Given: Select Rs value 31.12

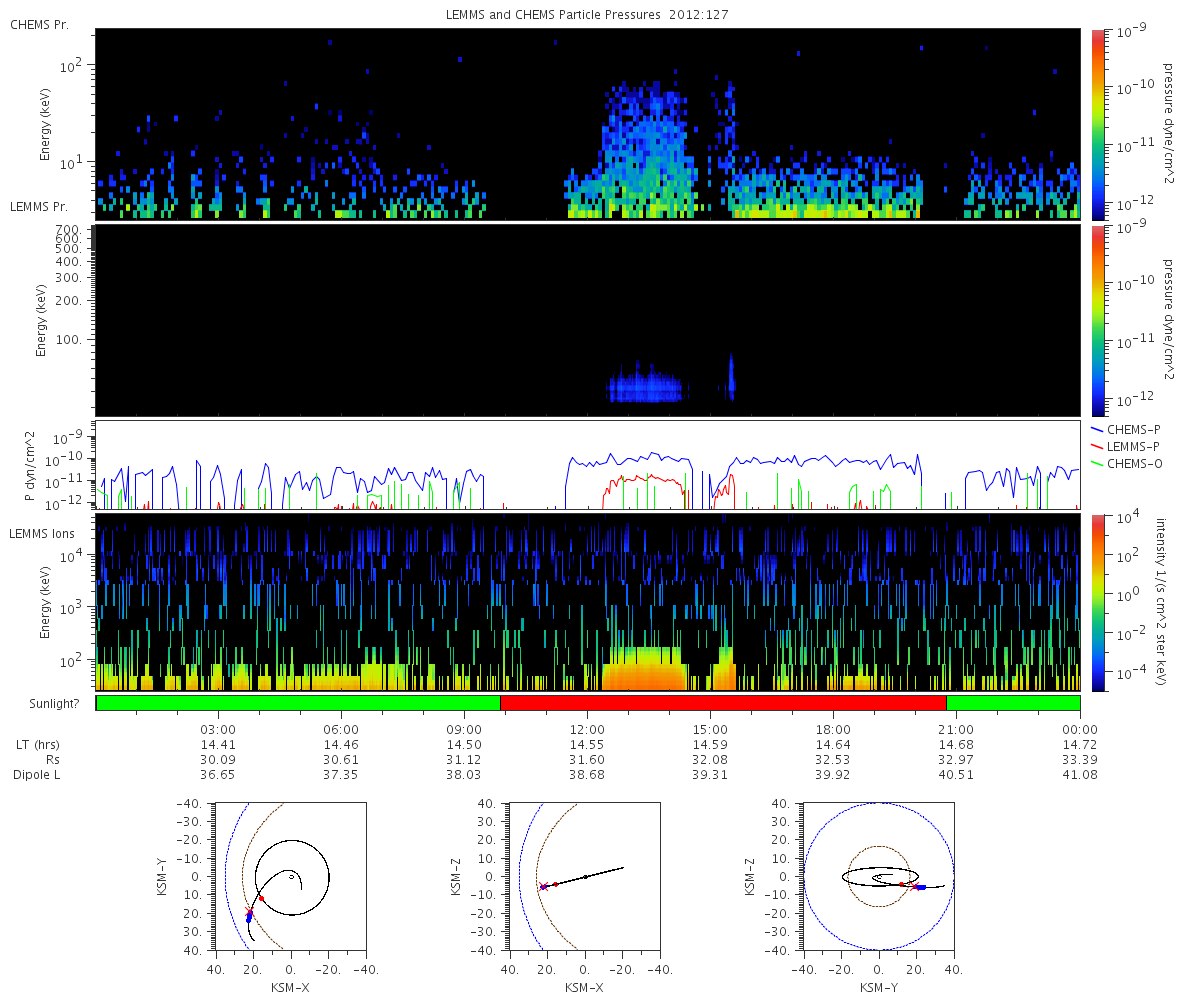Looking at the screenshot, I should pos(464,760).
